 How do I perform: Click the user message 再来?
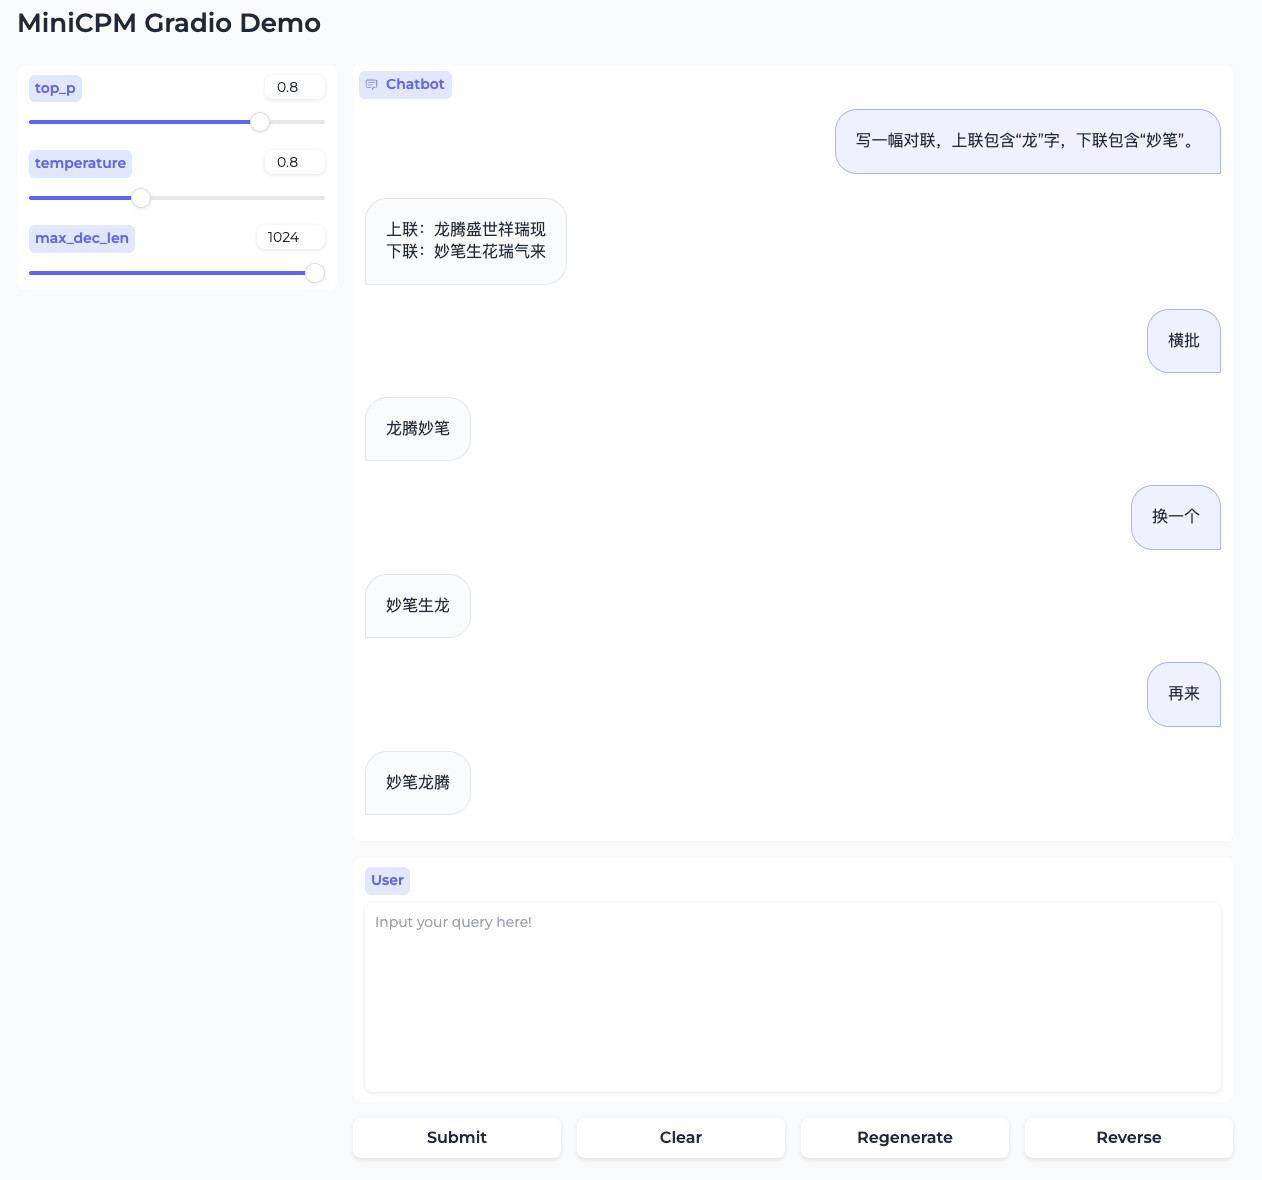(1184, 694)
